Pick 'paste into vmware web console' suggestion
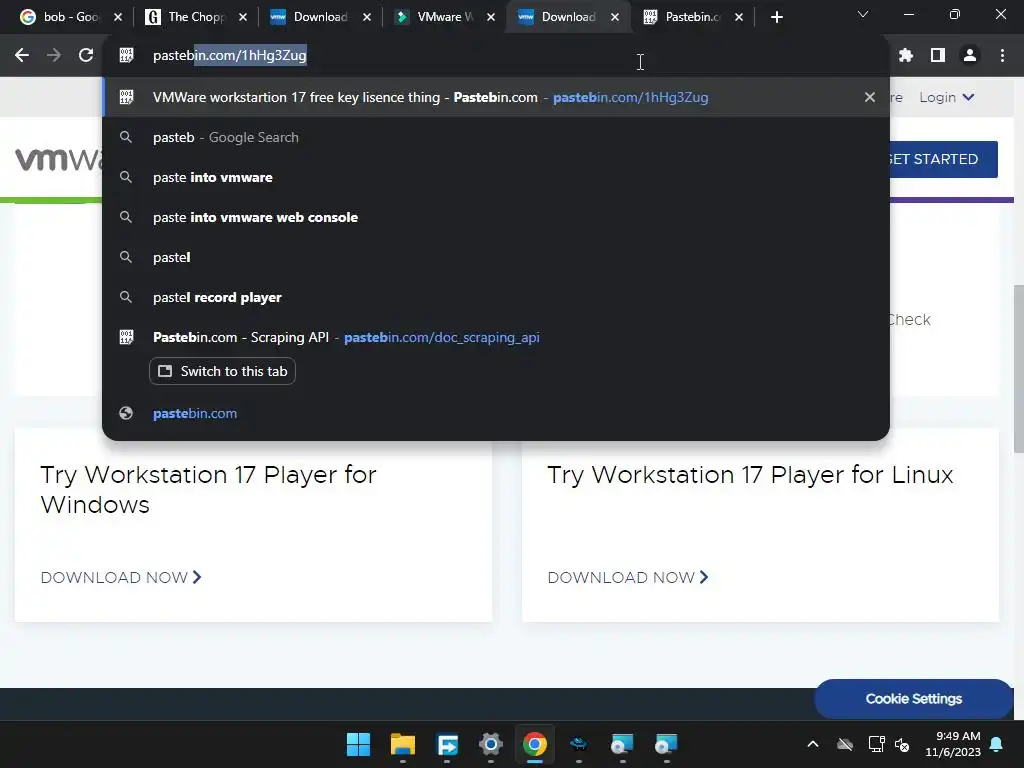The width and height of the screenshot is (1024, 768). [x=496, y=217]
